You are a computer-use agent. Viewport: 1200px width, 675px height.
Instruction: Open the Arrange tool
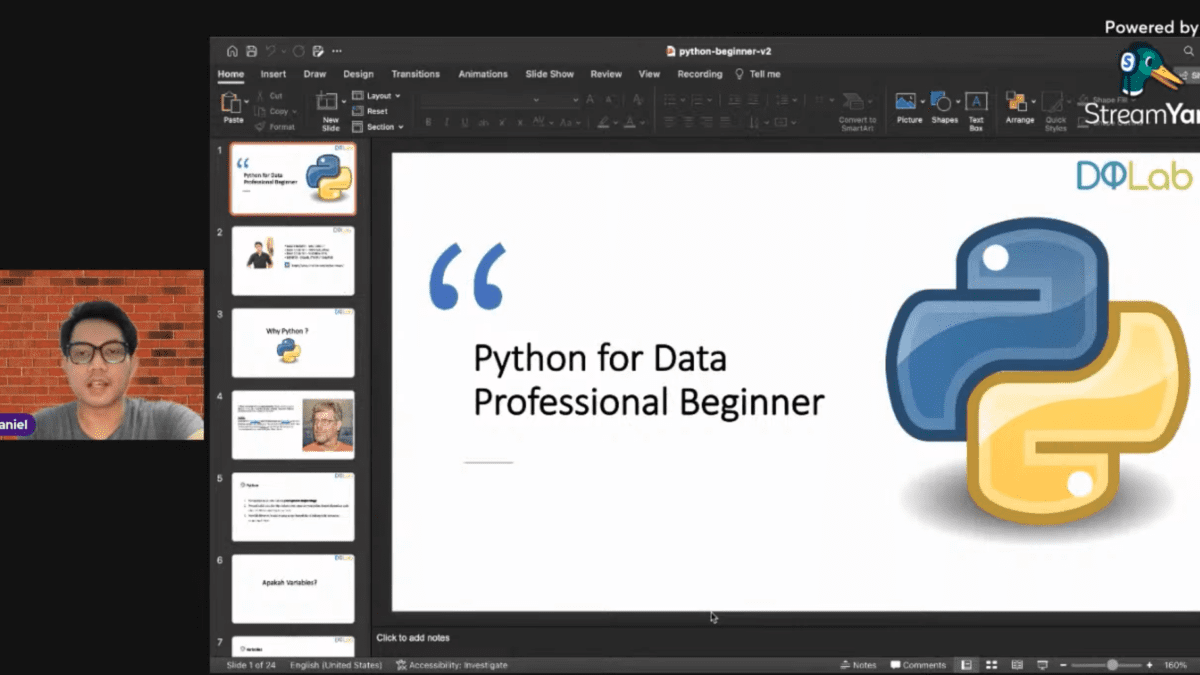coord(1019,103)
